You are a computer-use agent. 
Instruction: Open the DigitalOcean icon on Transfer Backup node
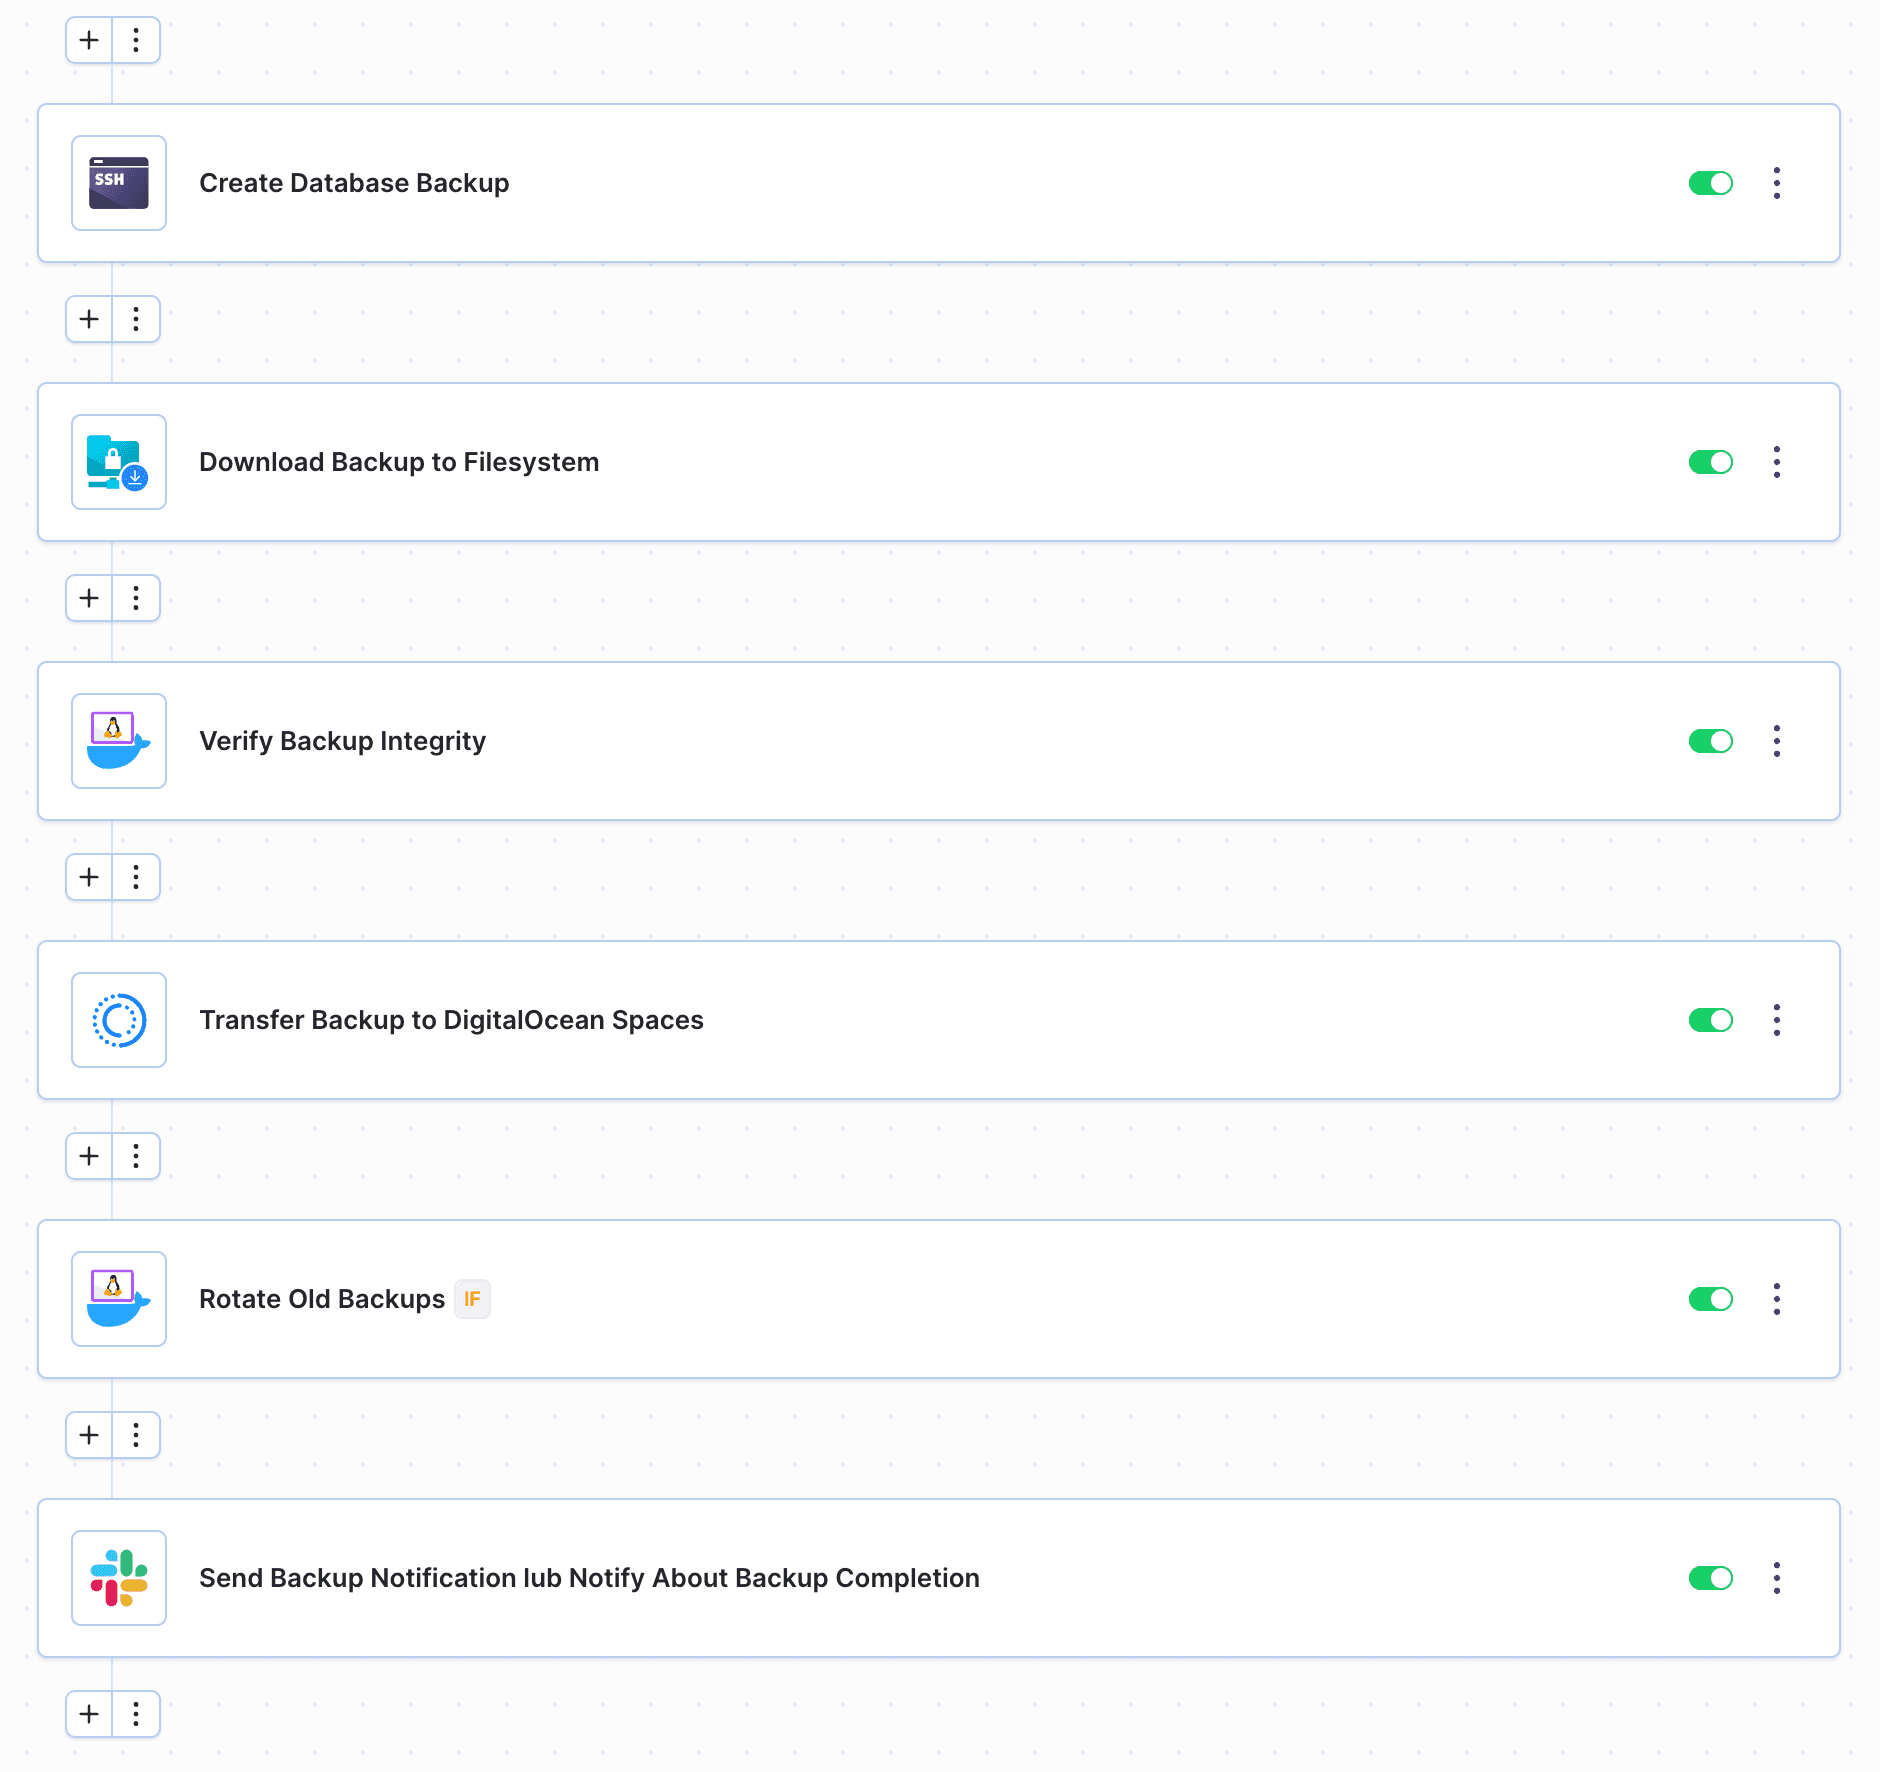[x=118, y=1020]
